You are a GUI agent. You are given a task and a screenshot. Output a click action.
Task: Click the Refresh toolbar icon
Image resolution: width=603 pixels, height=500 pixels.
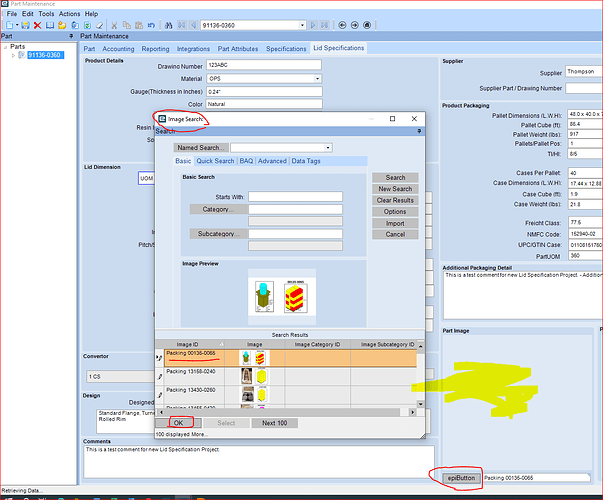tap(87, 25)
